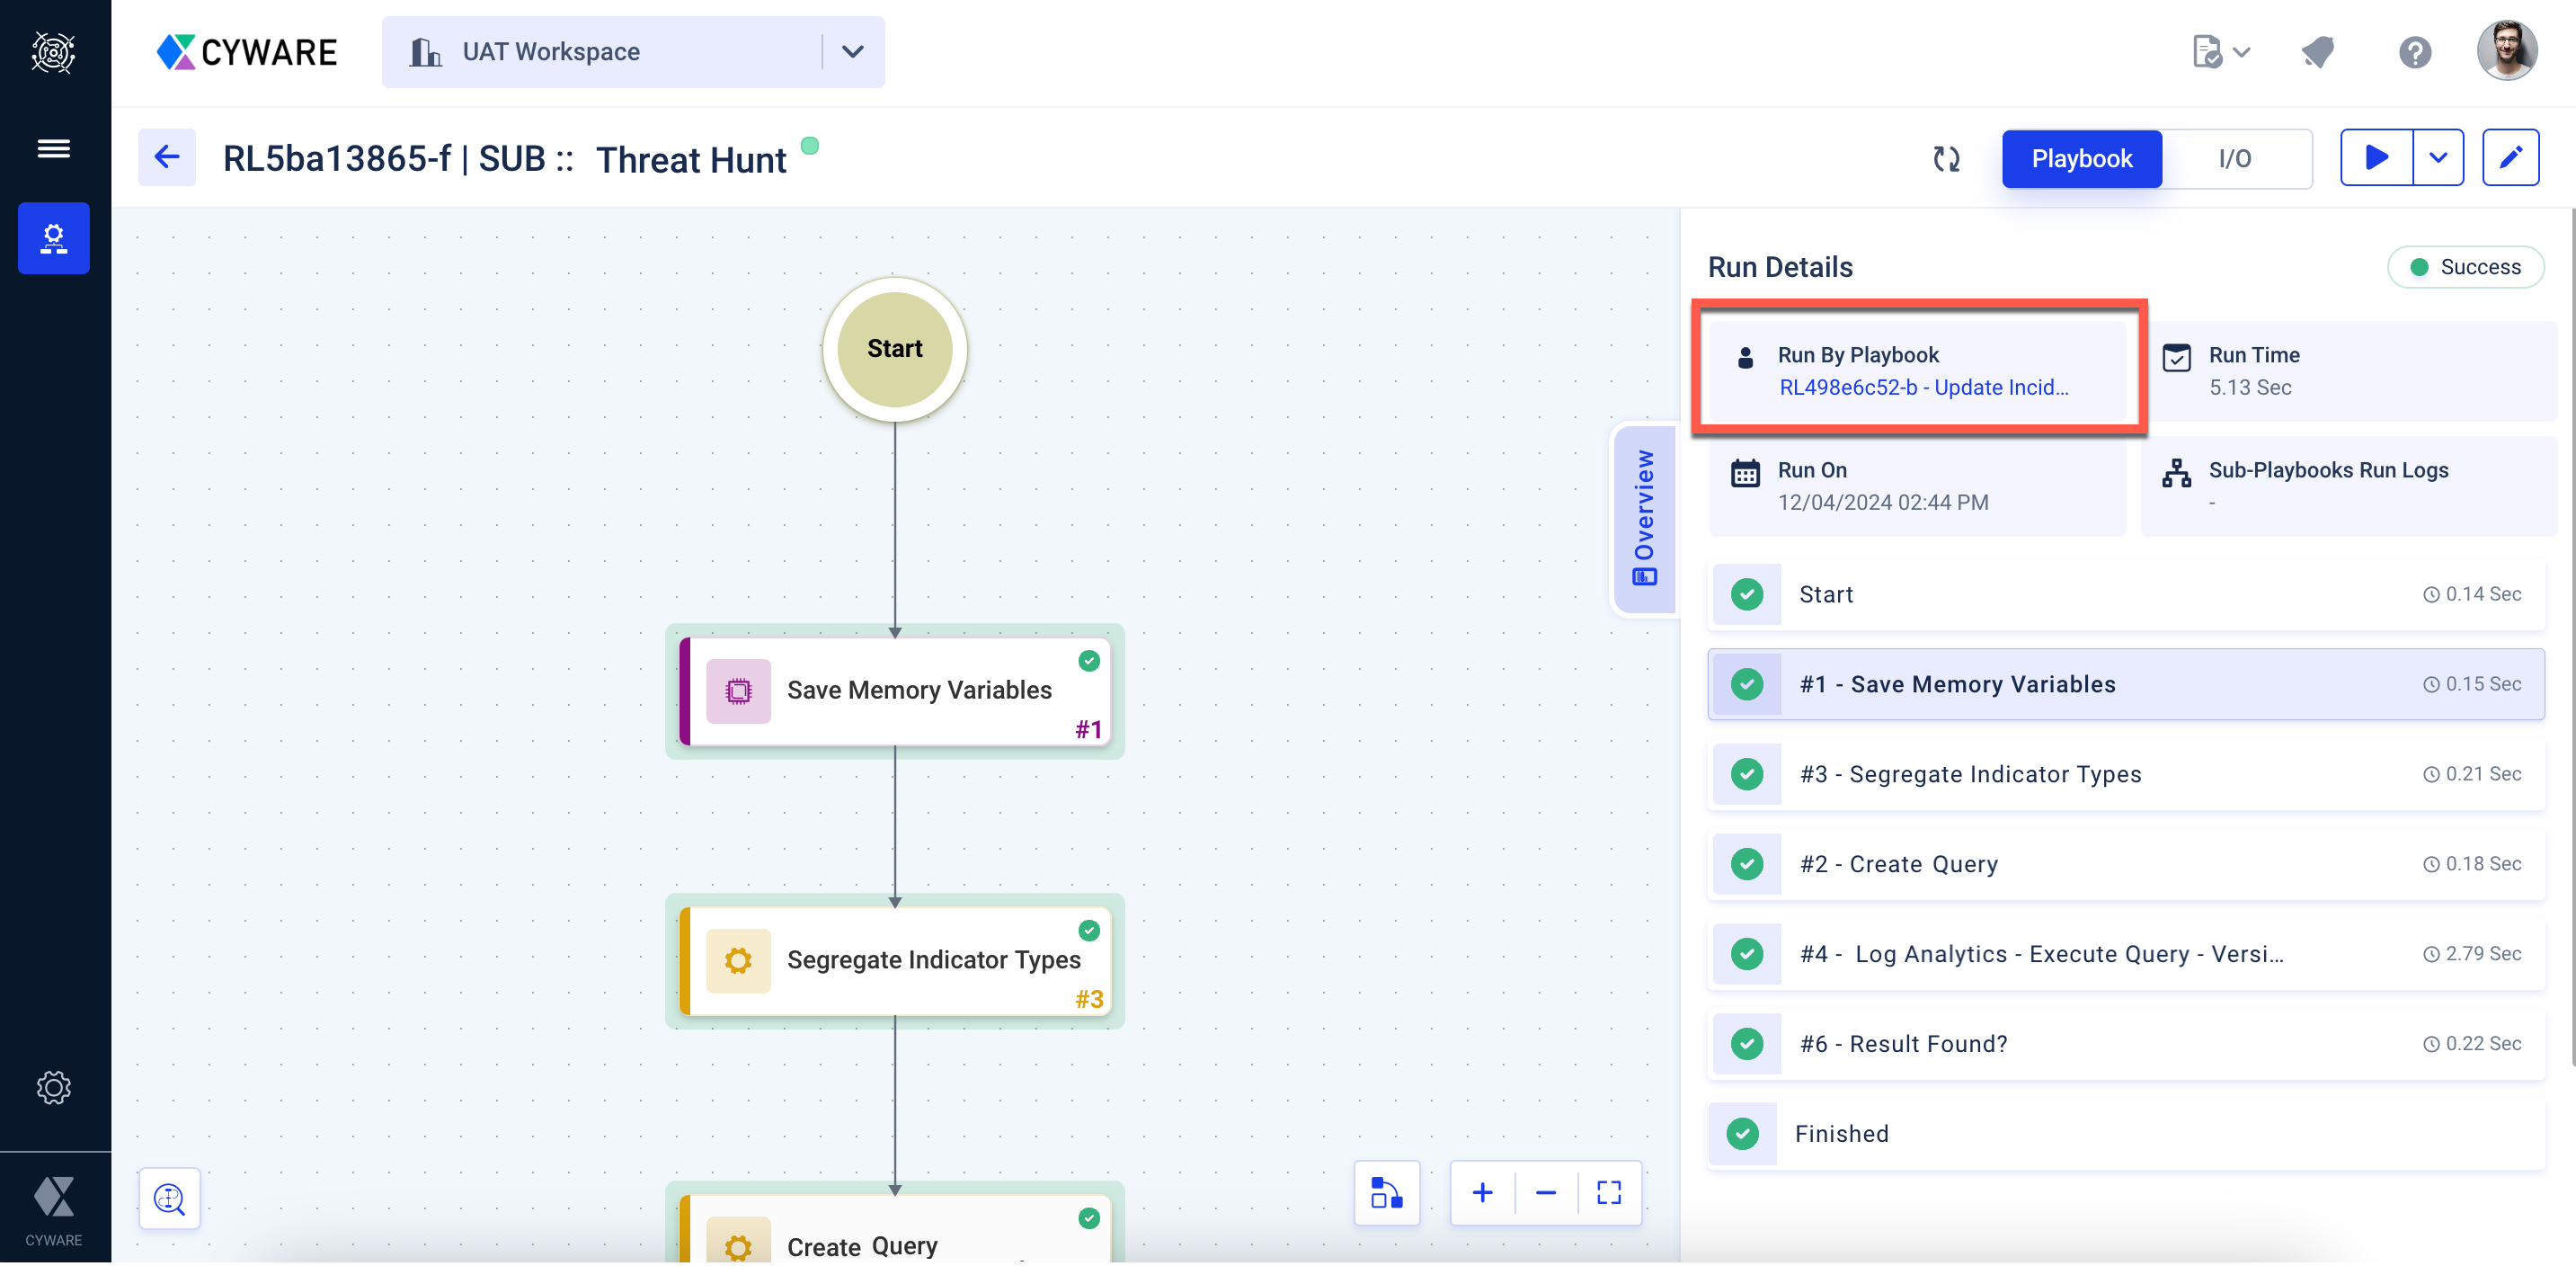Viewport: 2576px width, 1266px height.
Task: Click the notifications megaphone icon
Action: [2317, 51]
